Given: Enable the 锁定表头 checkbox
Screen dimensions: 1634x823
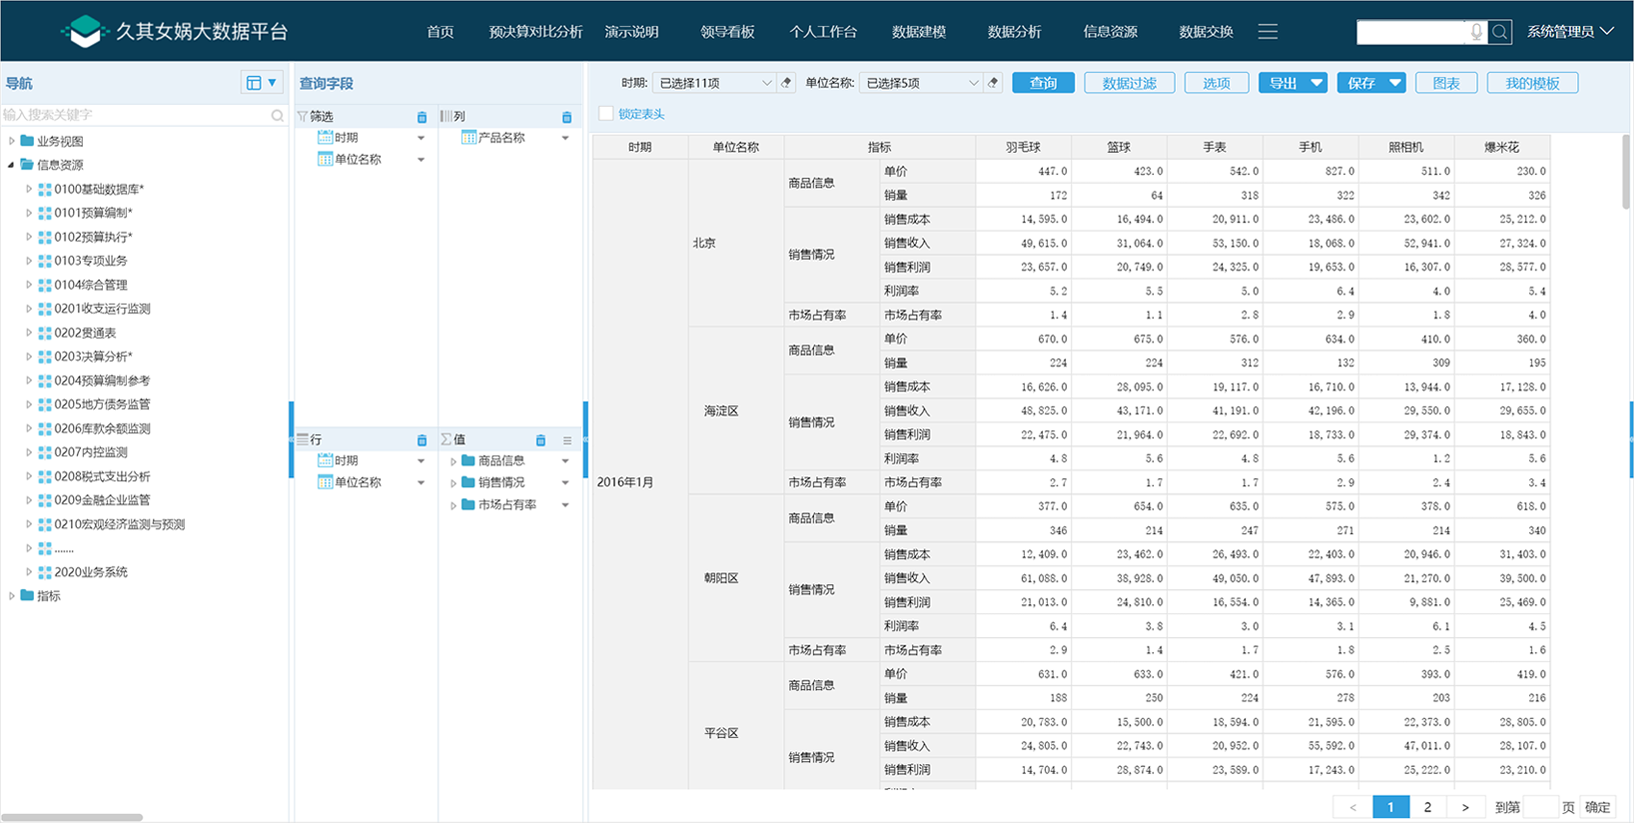Looking at the screenshot, I should 606,114.
